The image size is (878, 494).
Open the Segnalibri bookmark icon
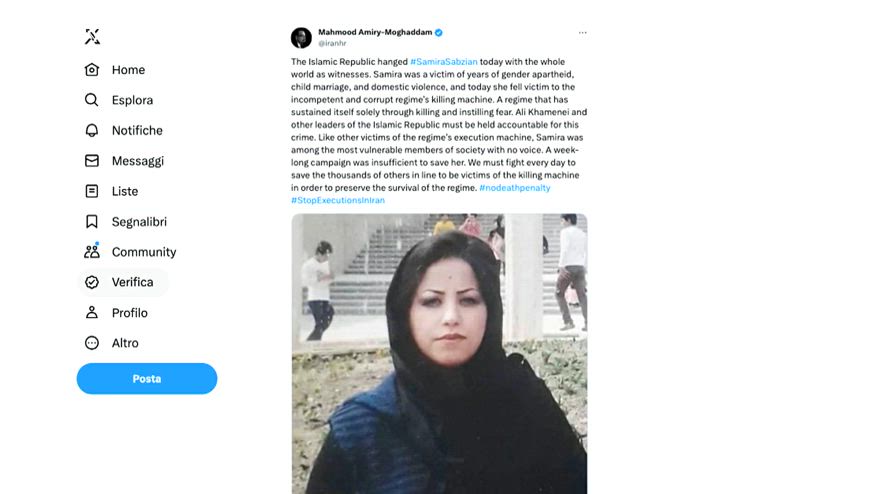click(92, 221)
